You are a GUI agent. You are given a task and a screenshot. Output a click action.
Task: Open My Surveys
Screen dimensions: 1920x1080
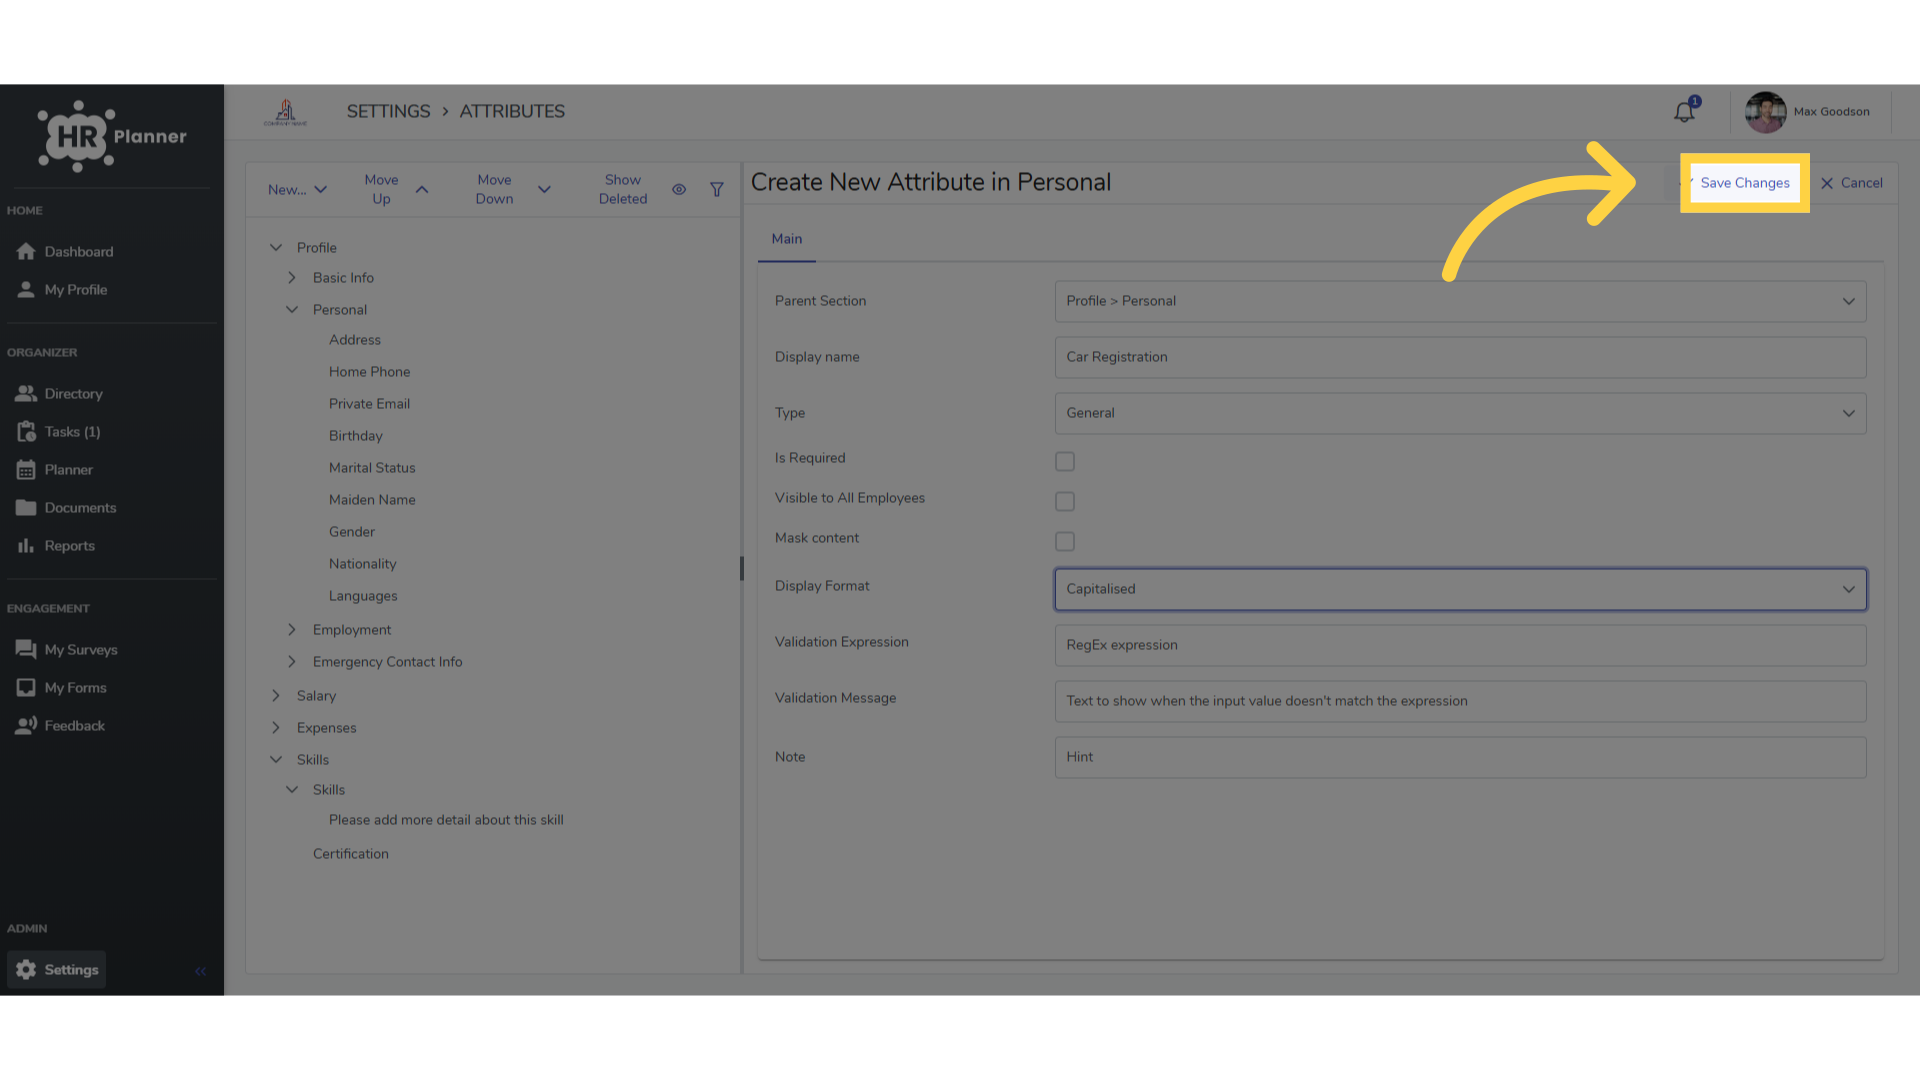pyautogui.click(x=66, y=649)
